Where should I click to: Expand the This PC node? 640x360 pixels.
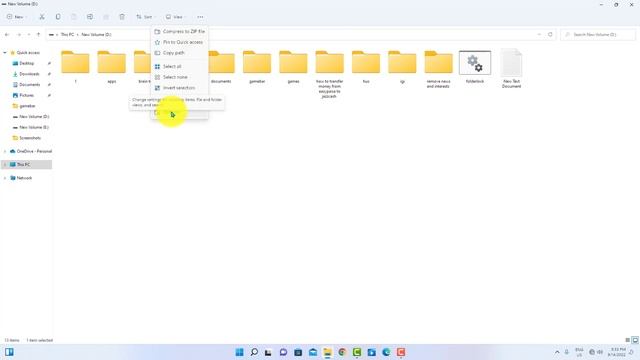pos(5,164)
